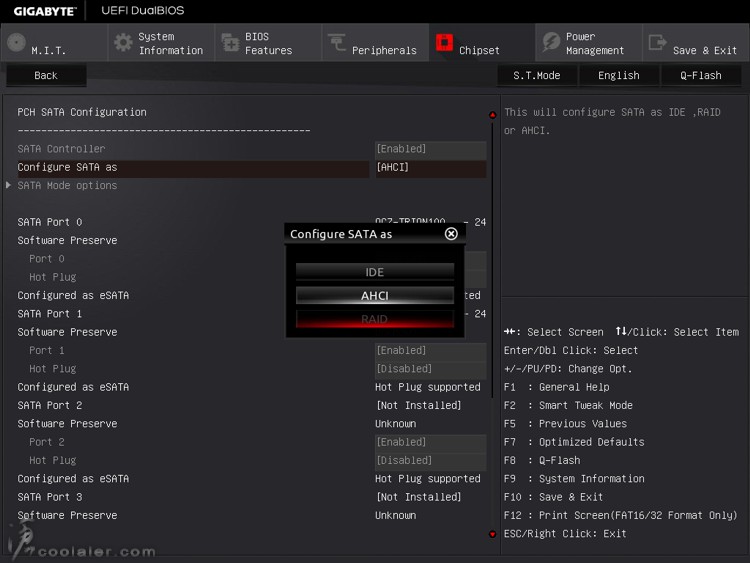Click Port 2 sub-item label
This screenshot has height=563, width=750.
[x=47, y=442]
